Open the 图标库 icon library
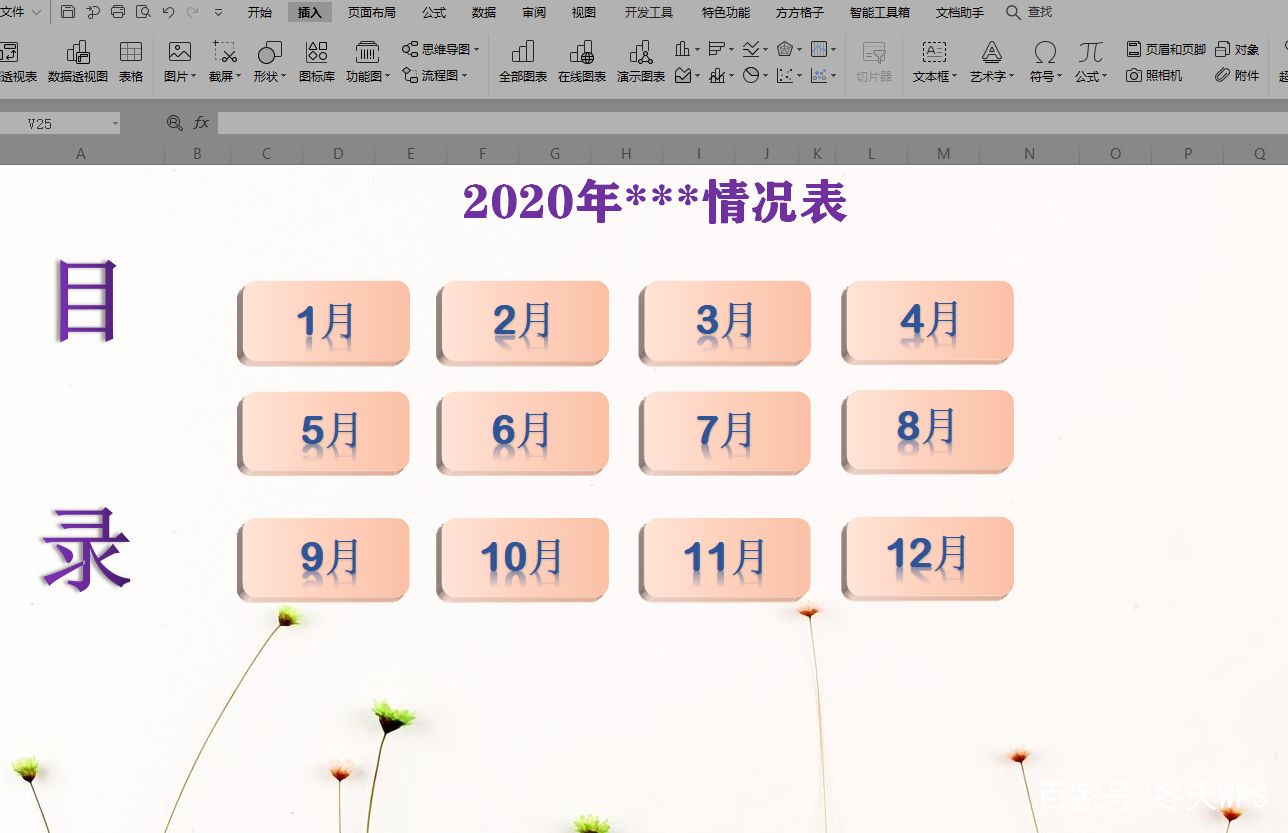The image size is (1288, 833). 317,61
